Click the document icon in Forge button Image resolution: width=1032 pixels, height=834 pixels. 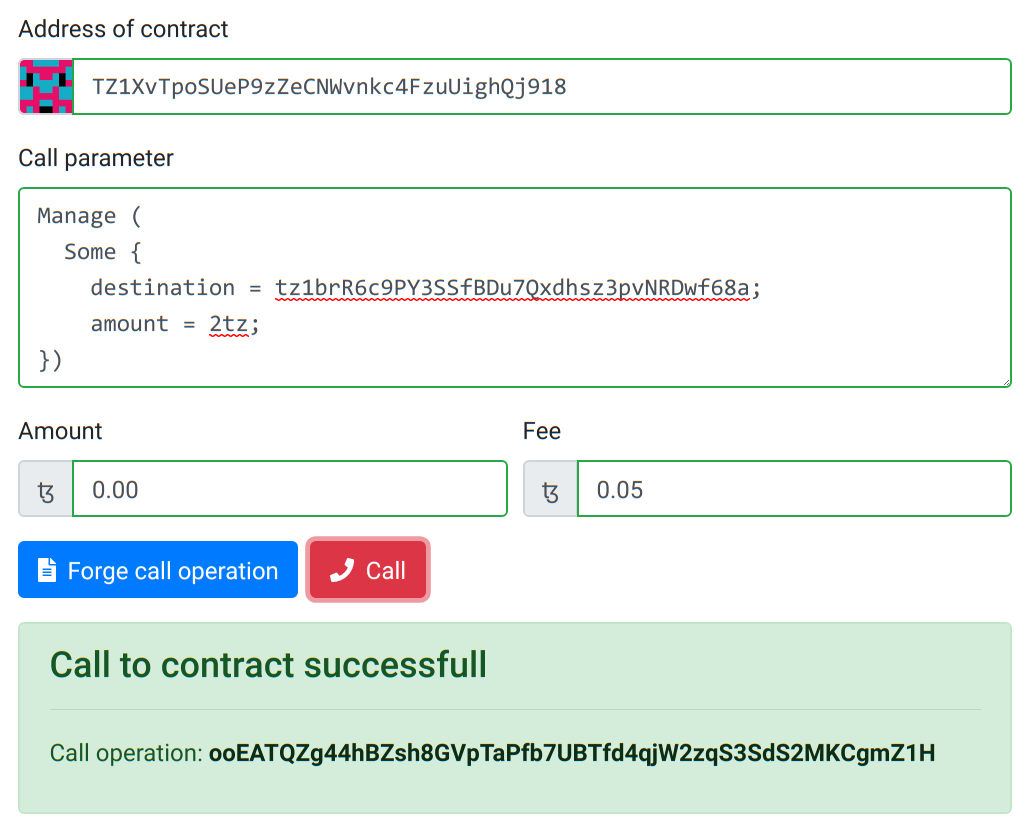tap(46, 570)
